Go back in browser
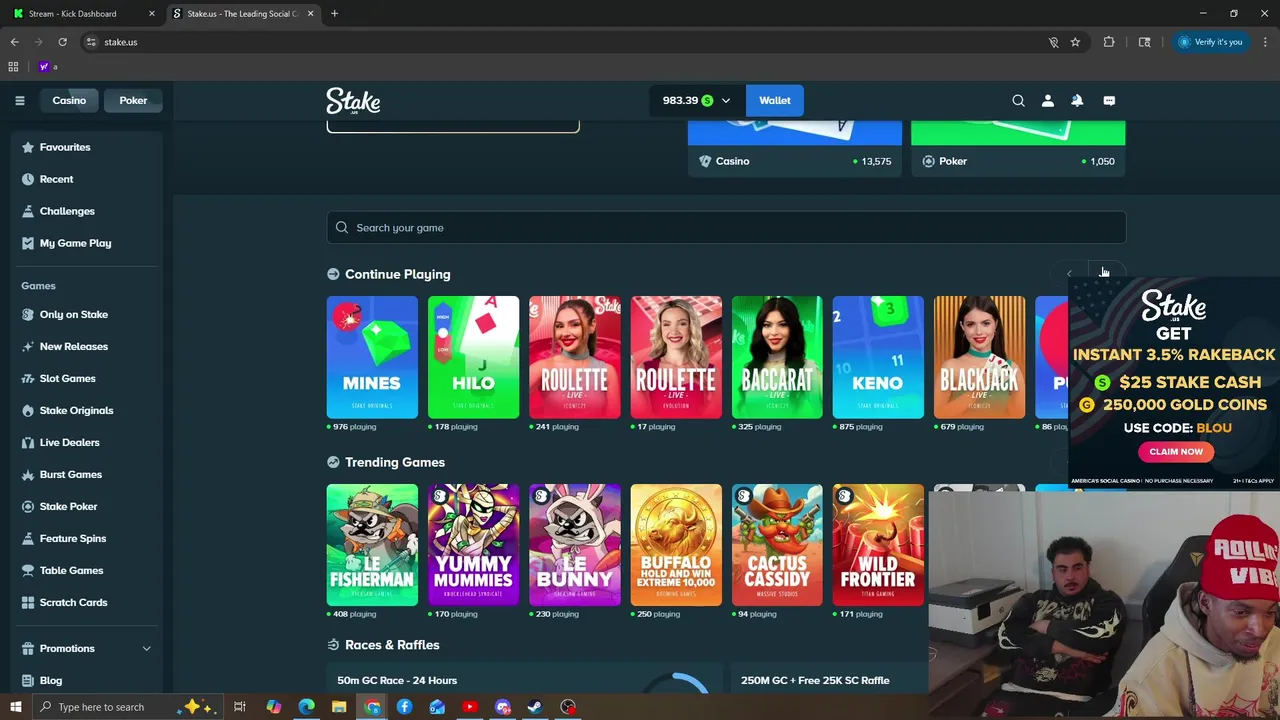This screenshot has height=720, width=1280. pos(14,42)
